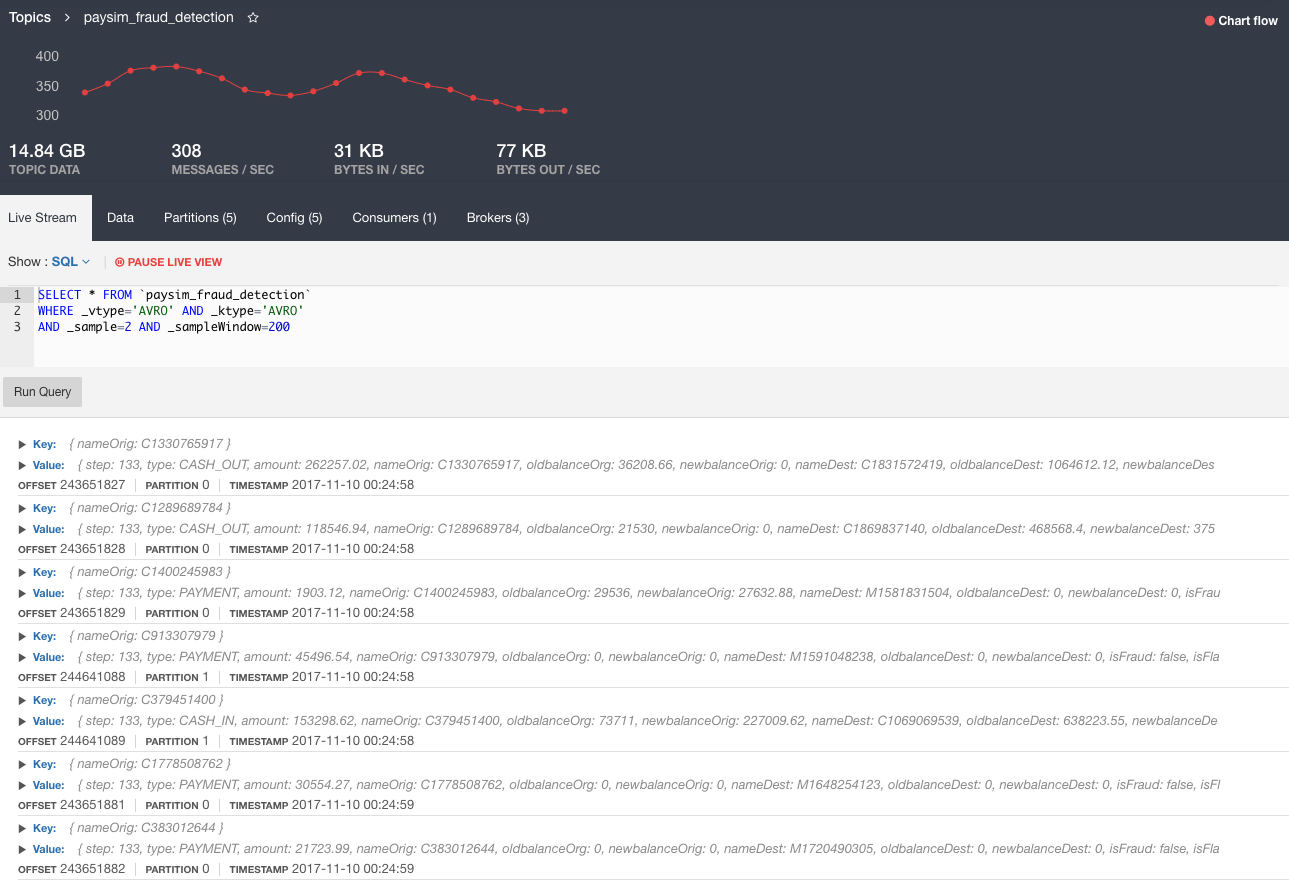Go to the Topics breadcrumb

coord(30,17)
